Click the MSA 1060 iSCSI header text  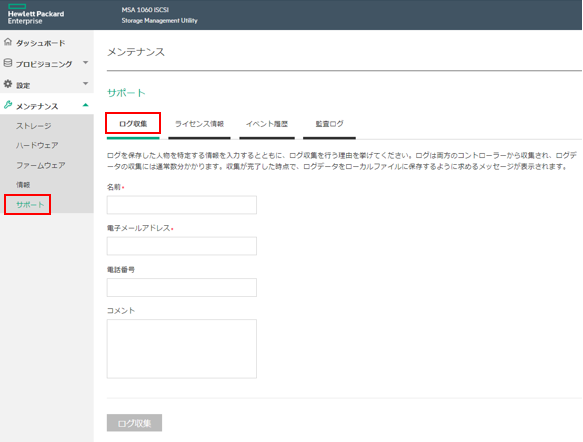click(x=145, y=10)
